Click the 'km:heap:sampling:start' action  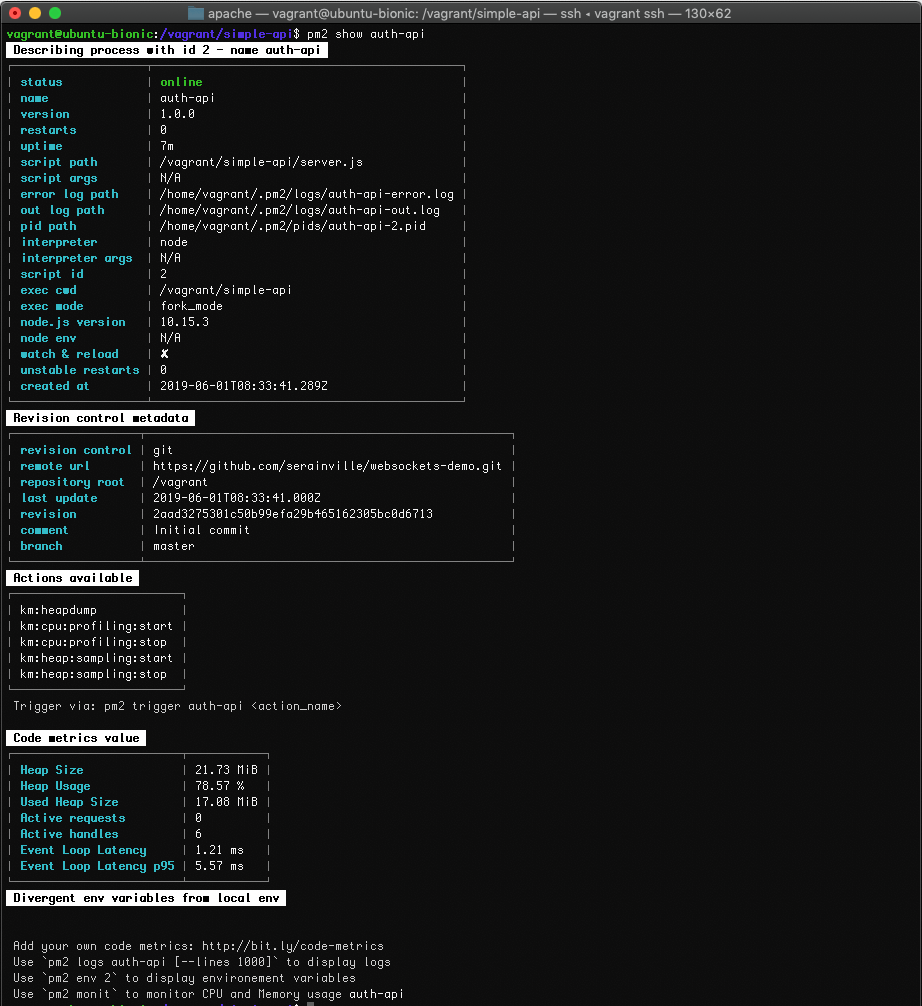[x=96, y=658]
